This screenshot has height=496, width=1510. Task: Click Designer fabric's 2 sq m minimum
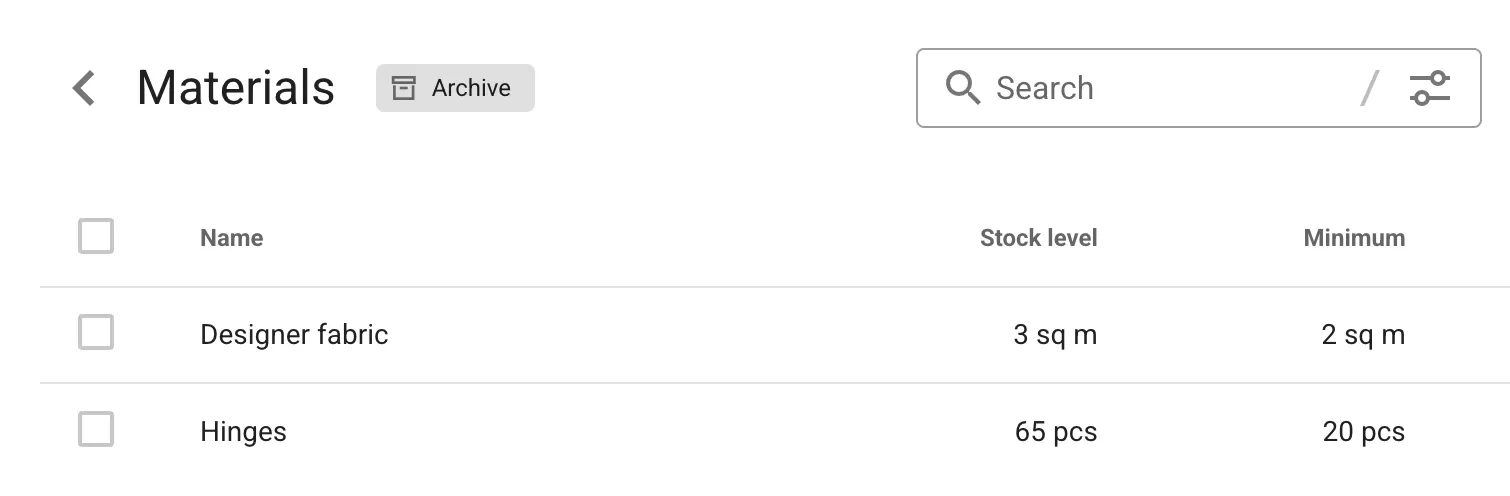[1362, 334]
